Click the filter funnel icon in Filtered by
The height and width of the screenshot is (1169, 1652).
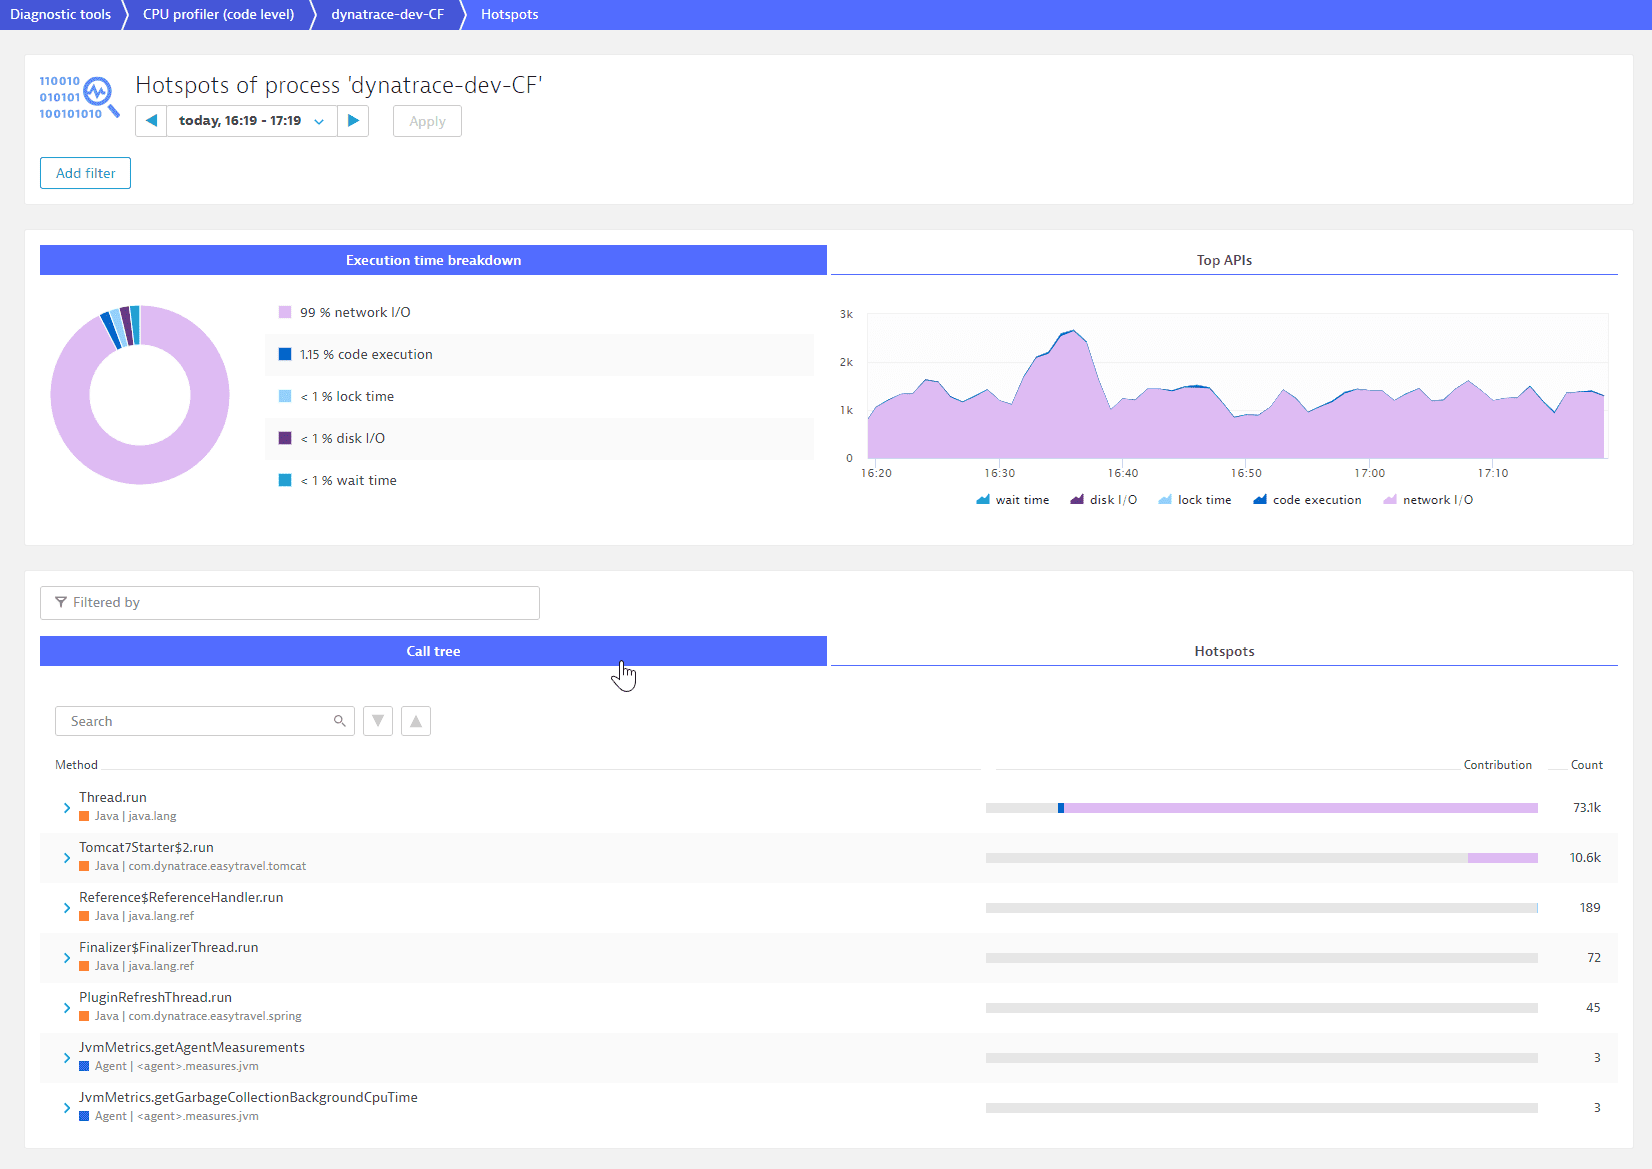(61, 602)
